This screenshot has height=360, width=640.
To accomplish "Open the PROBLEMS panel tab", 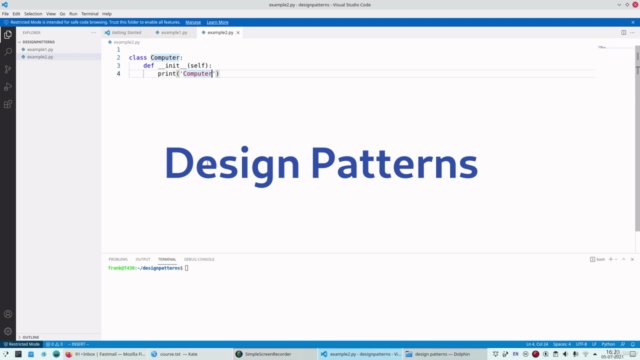I will (x=118, y=259).
